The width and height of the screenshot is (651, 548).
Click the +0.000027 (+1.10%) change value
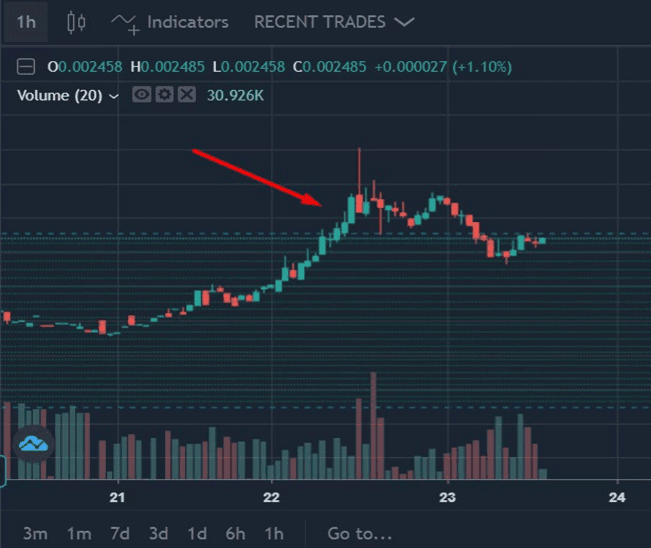click(x=443, y=67)
